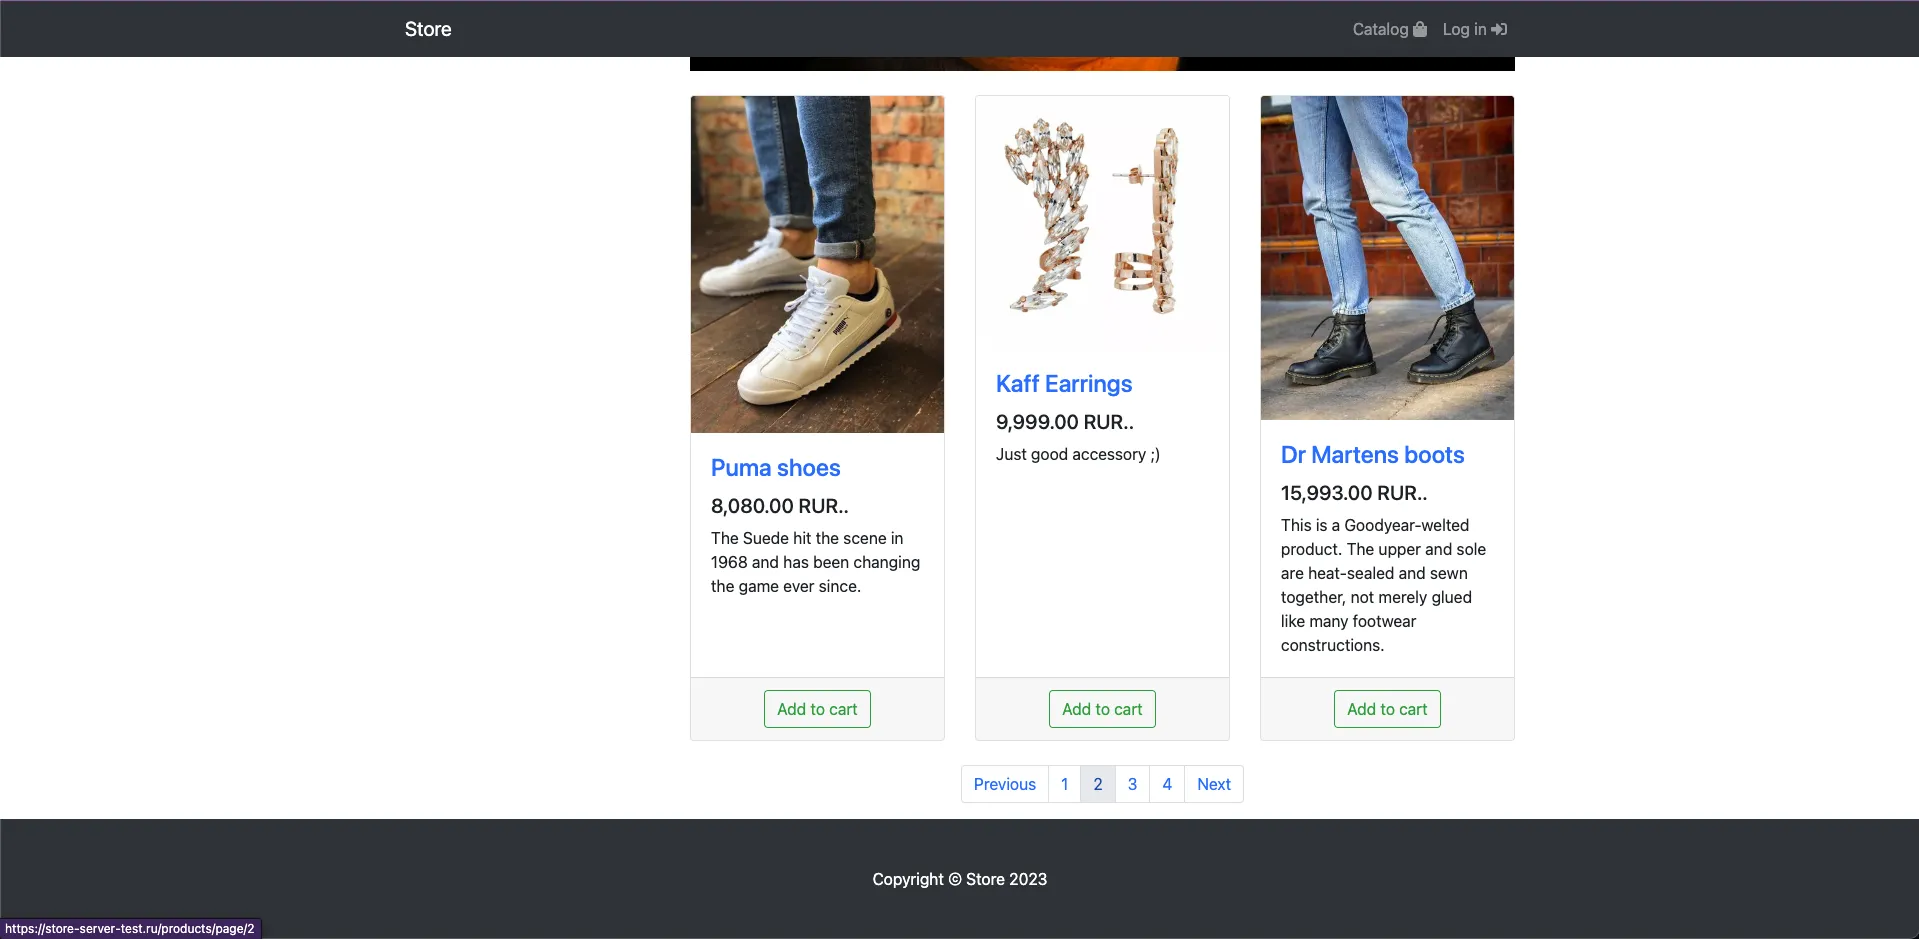Add Puma shoes to cart
The height and width of the screenshot is (939, 1919).
817,709
